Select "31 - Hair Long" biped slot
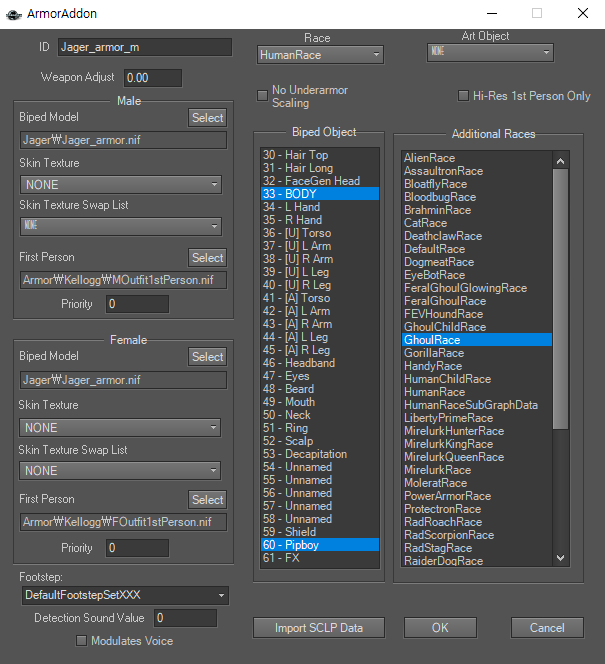Screen dimensions: 605x664 coord(320,168)
